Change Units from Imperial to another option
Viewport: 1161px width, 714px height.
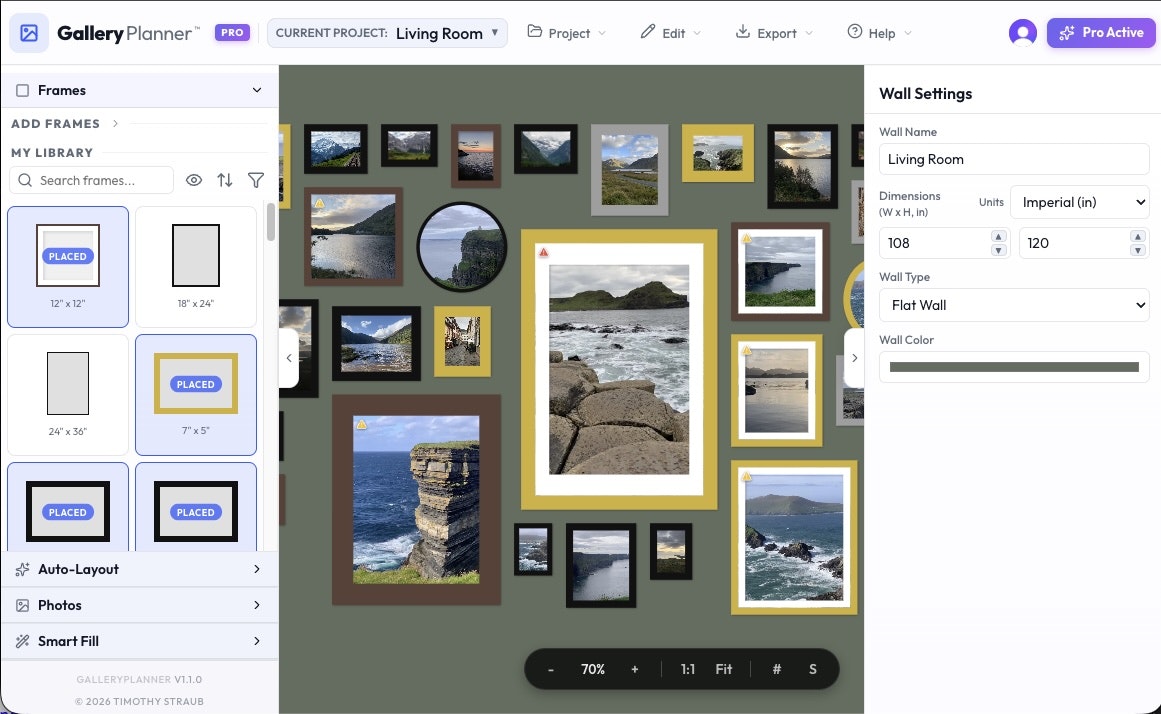tap(1080, 202)
